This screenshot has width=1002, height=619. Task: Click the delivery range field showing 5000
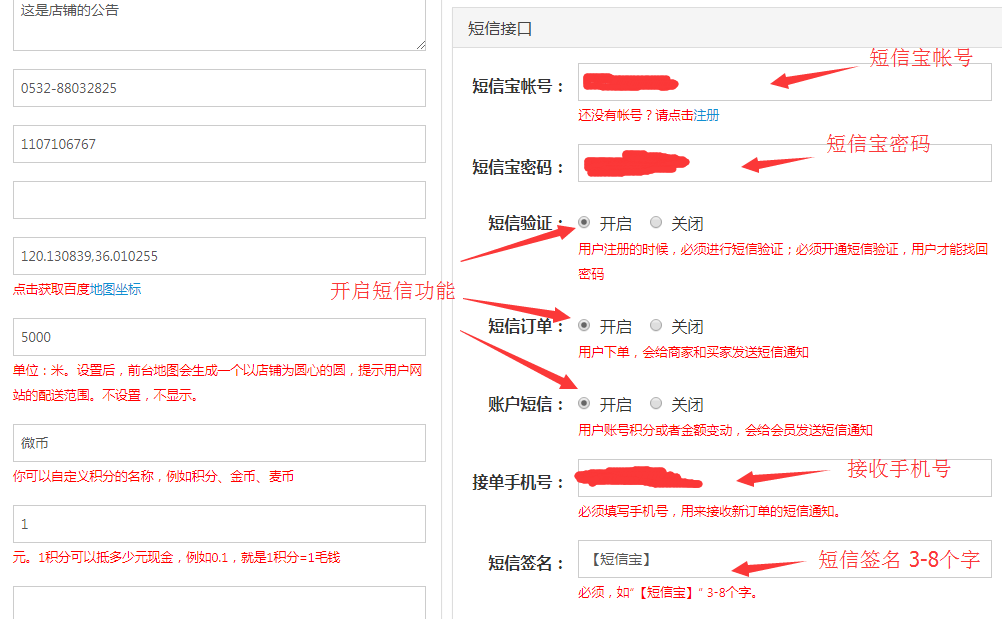(219, 337)
